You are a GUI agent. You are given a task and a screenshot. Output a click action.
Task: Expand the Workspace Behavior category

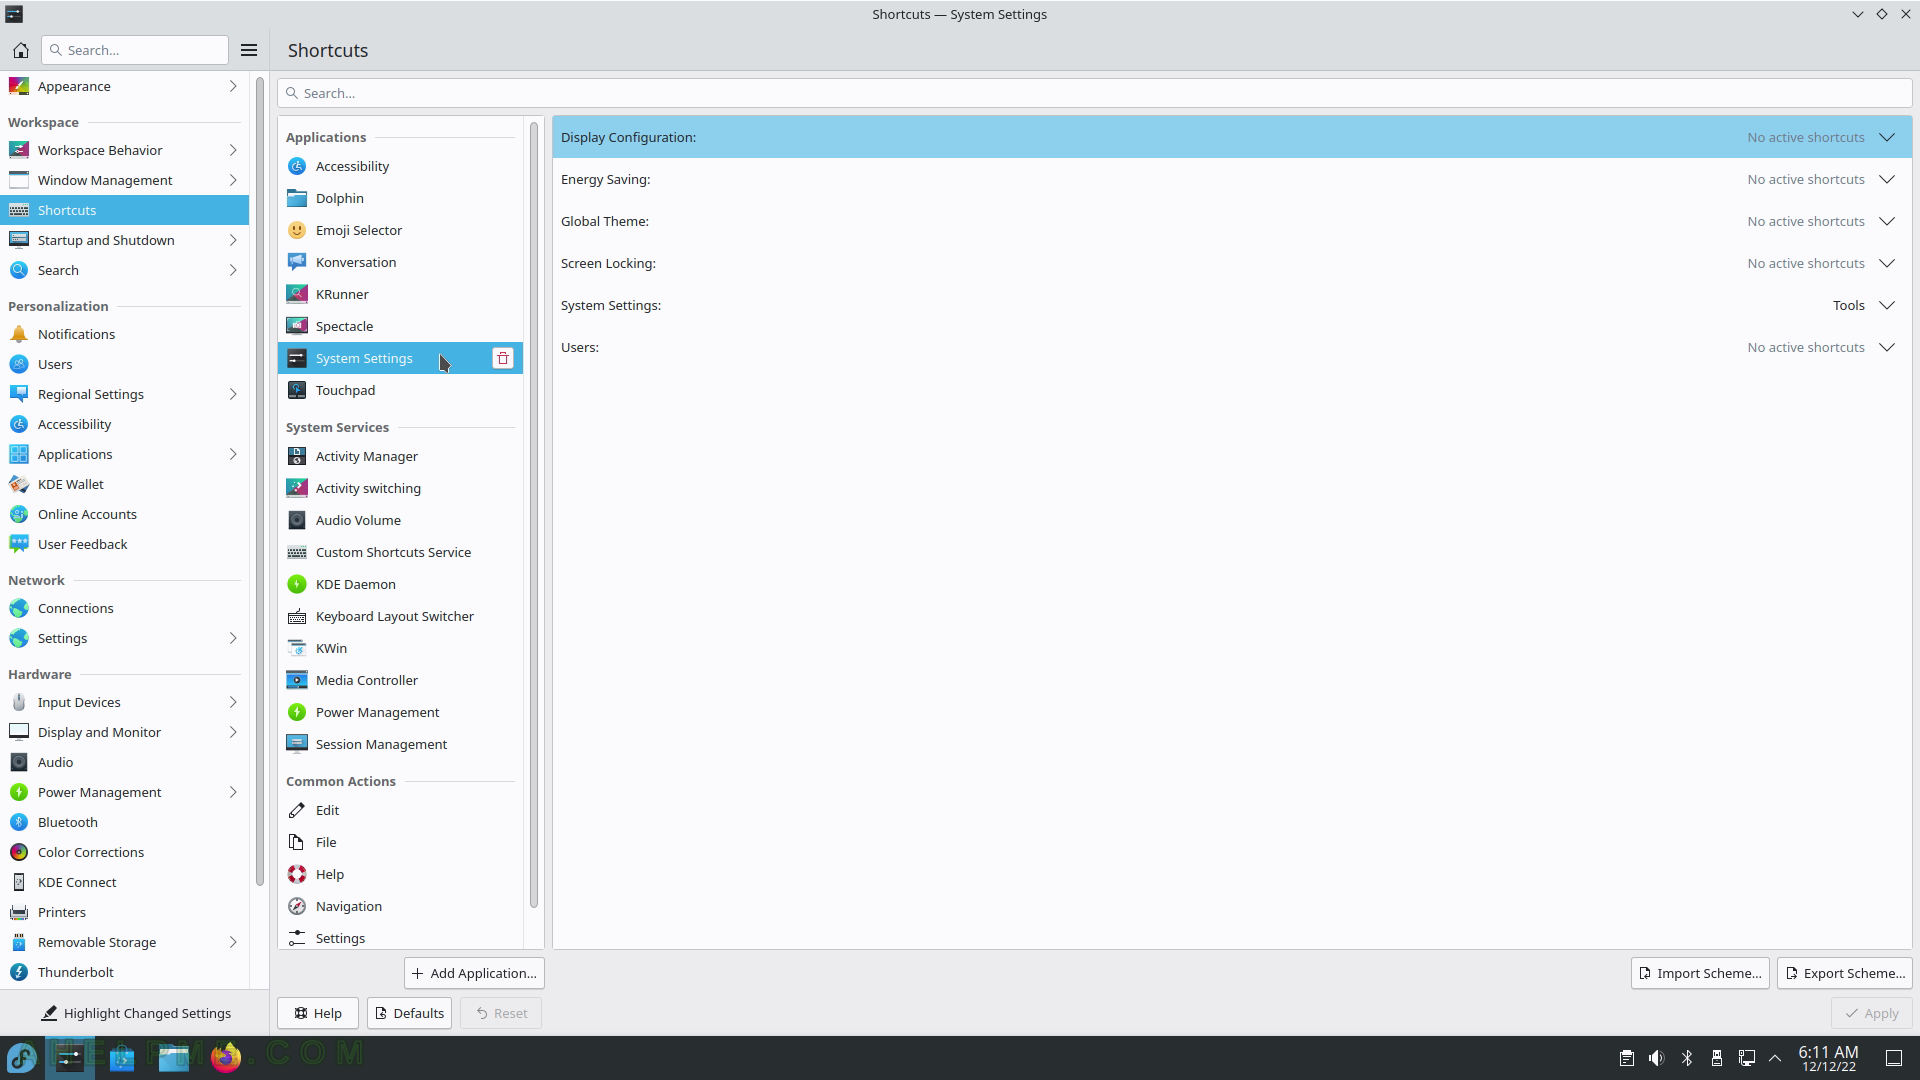click(124, 150)
